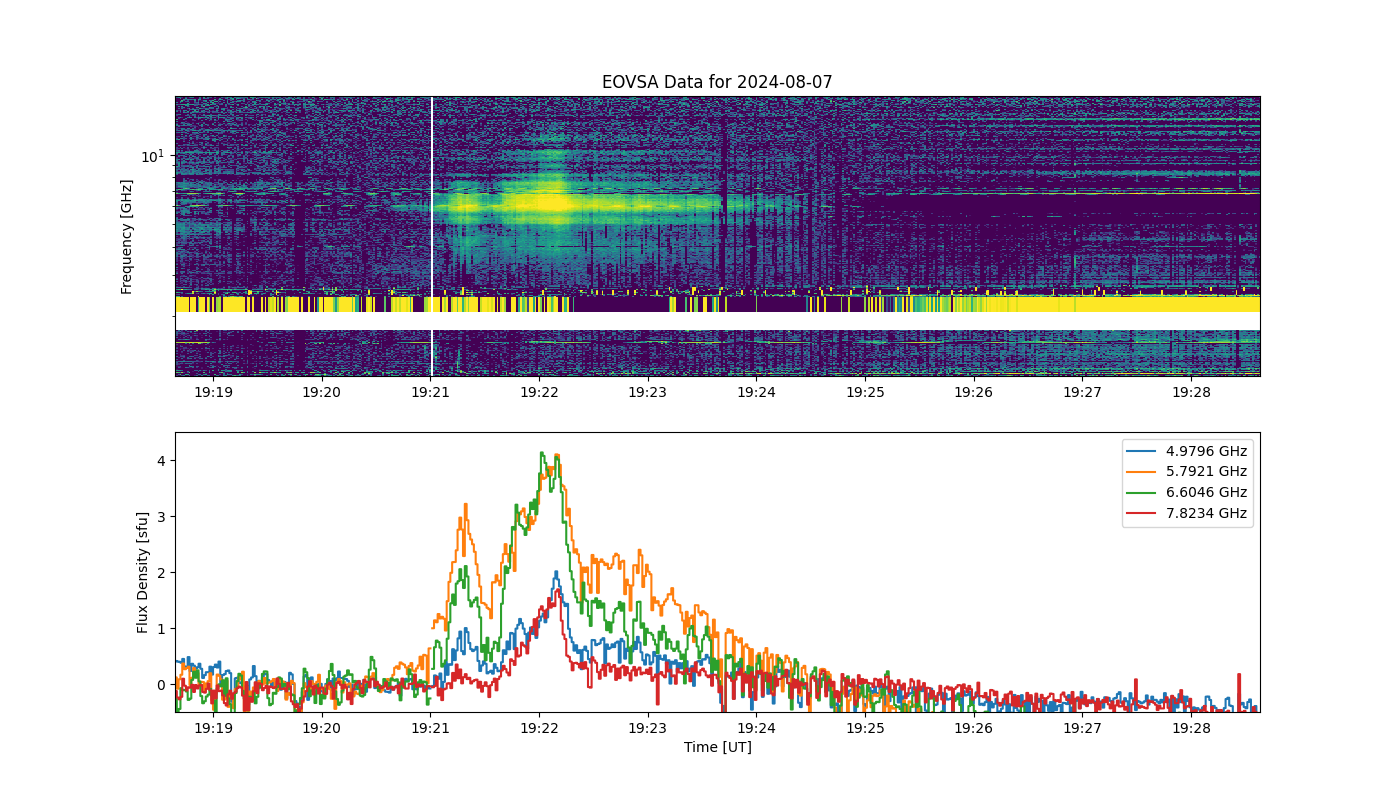Click the 'Frequency [GHz]' axis label
The width and height of the screenshot is (1400, 800).
[x=127, y=236]
